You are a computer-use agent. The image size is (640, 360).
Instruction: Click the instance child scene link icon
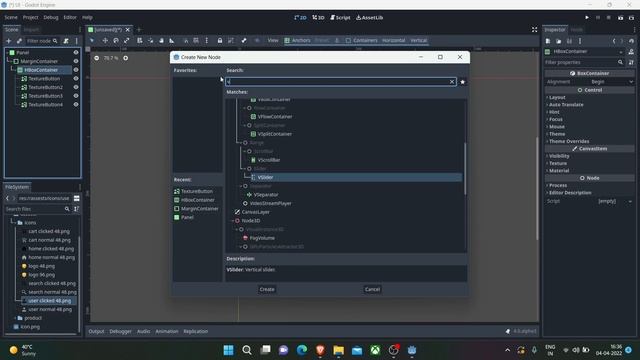[19, 41]
